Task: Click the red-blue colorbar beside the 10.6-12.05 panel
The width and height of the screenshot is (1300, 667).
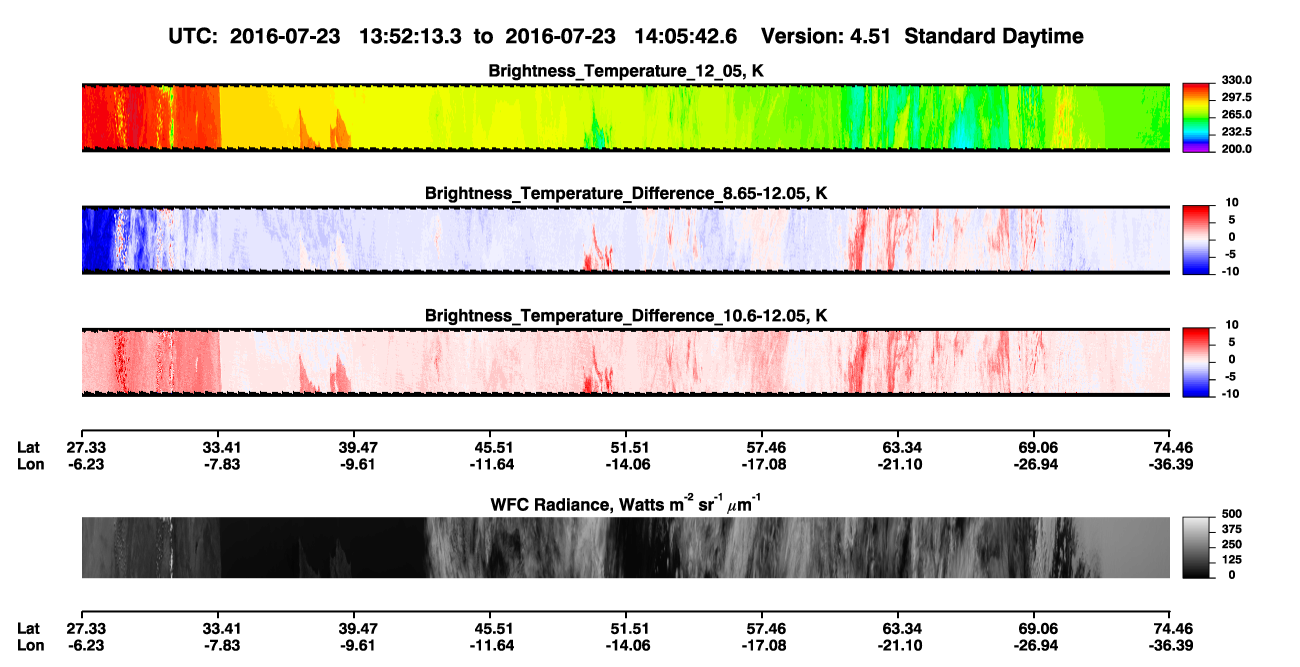Action: point(1197,360)
